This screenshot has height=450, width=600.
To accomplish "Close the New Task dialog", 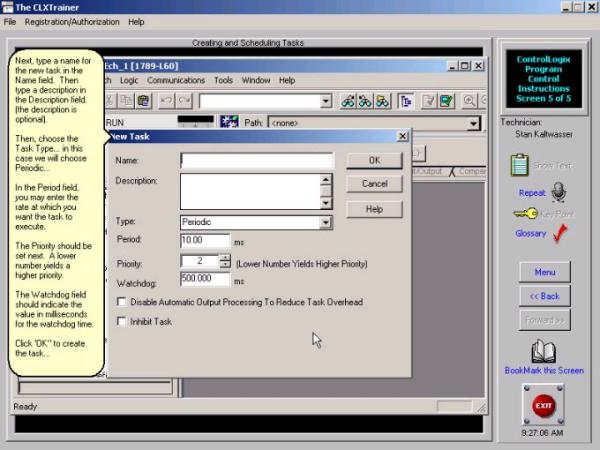I will point(403,136).
